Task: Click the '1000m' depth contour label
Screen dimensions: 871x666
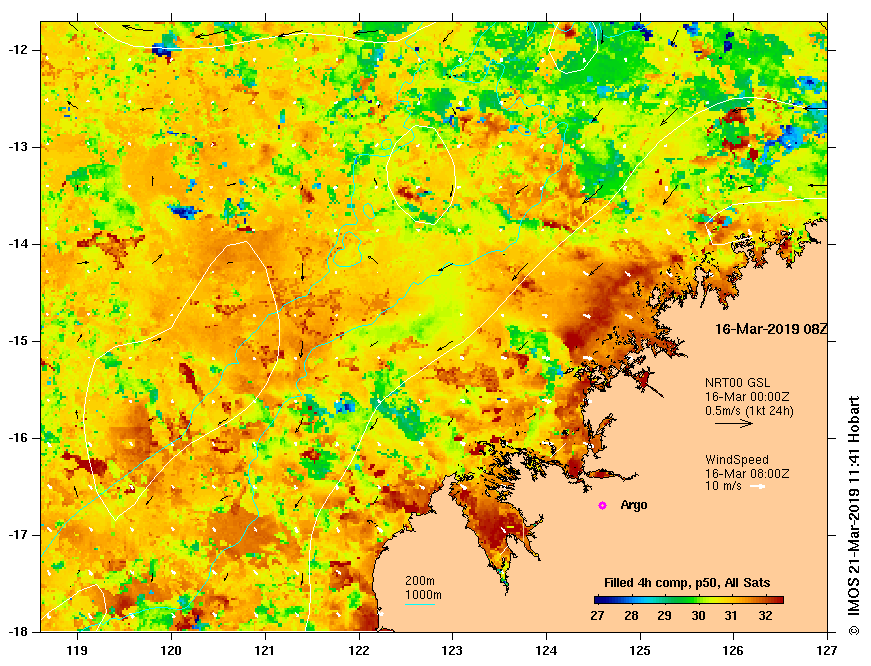Action: (x=423, y=595)
